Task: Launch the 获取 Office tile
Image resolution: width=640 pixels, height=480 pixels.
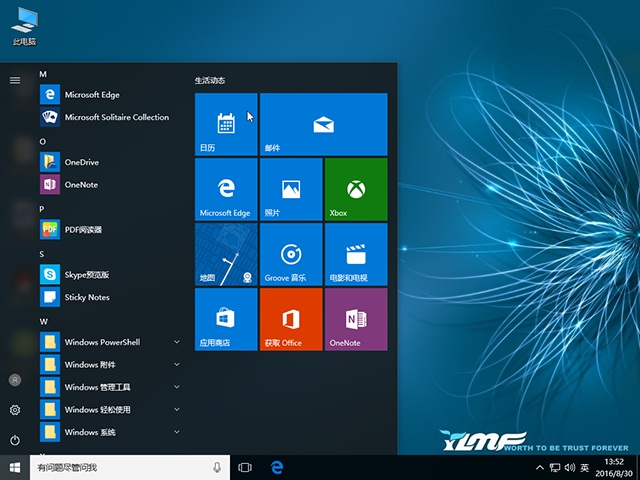Action: [290, 319]
